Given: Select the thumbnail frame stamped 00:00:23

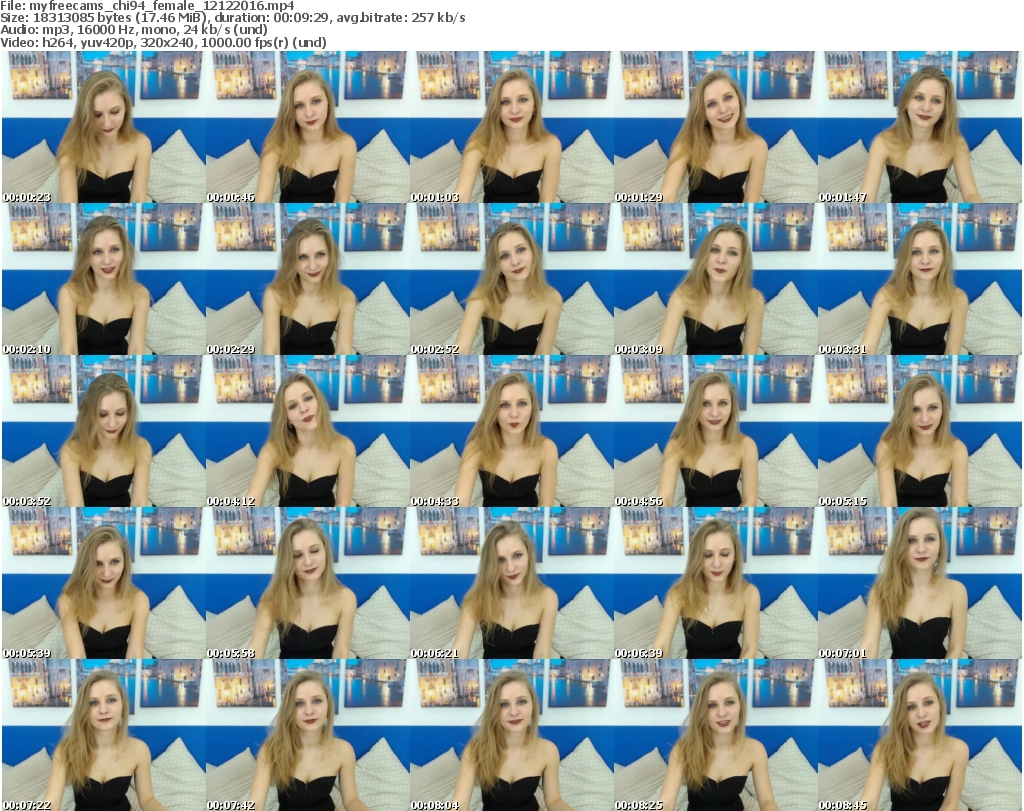Looking at the screenshot, I should (104, 127).
